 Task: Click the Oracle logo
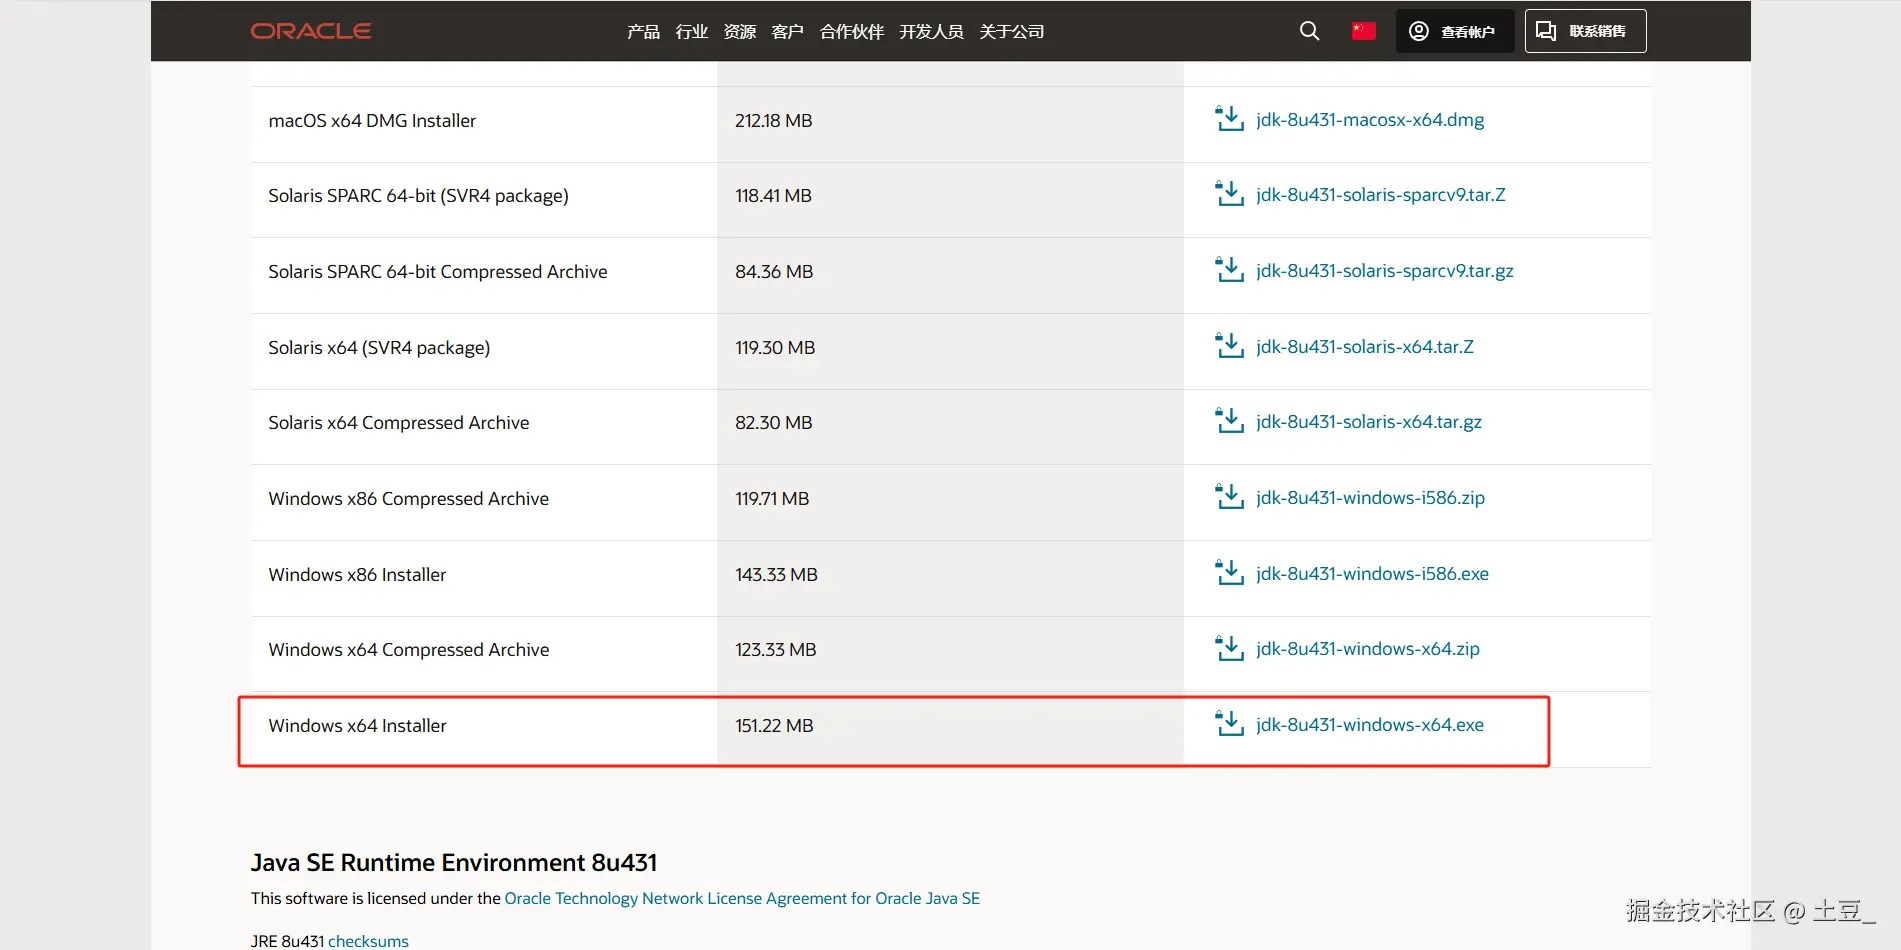point(311,31)
